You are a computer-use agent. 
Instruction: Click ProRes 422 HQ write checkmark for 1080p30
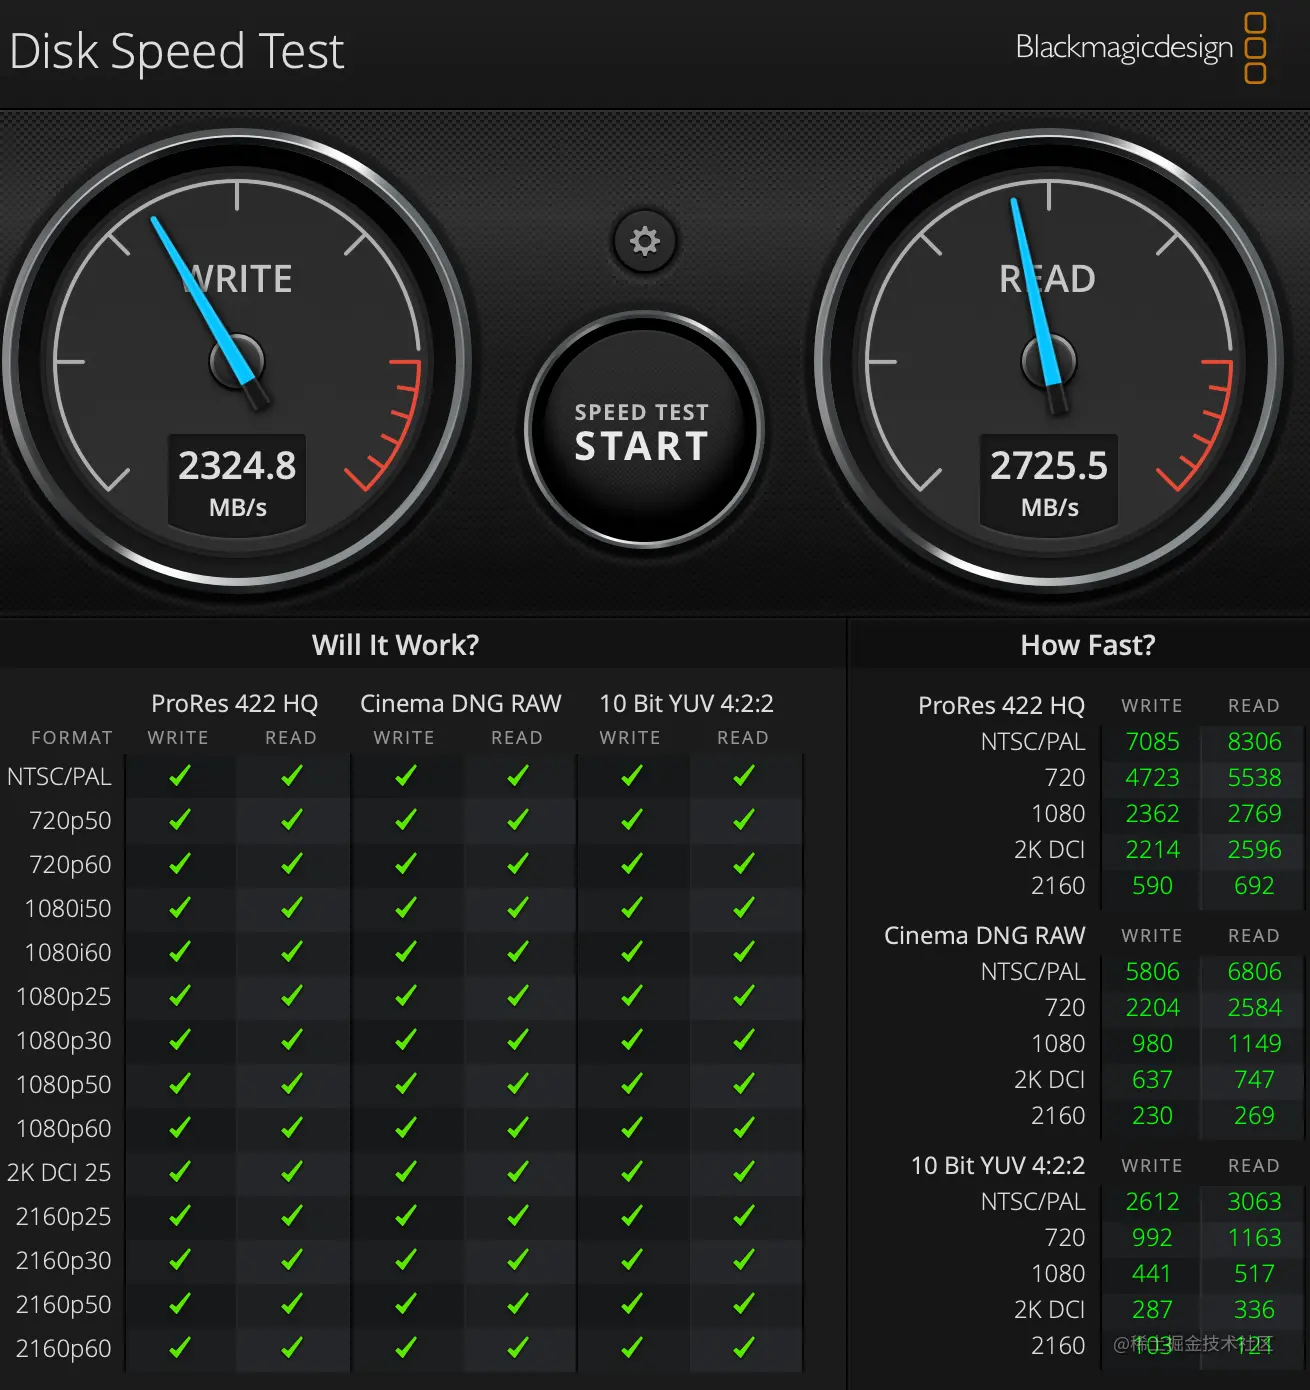click(180, 1040)
